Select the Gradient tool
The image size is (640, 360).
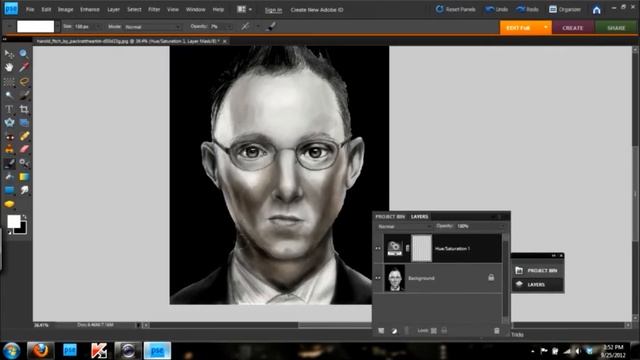pos(24,177)
